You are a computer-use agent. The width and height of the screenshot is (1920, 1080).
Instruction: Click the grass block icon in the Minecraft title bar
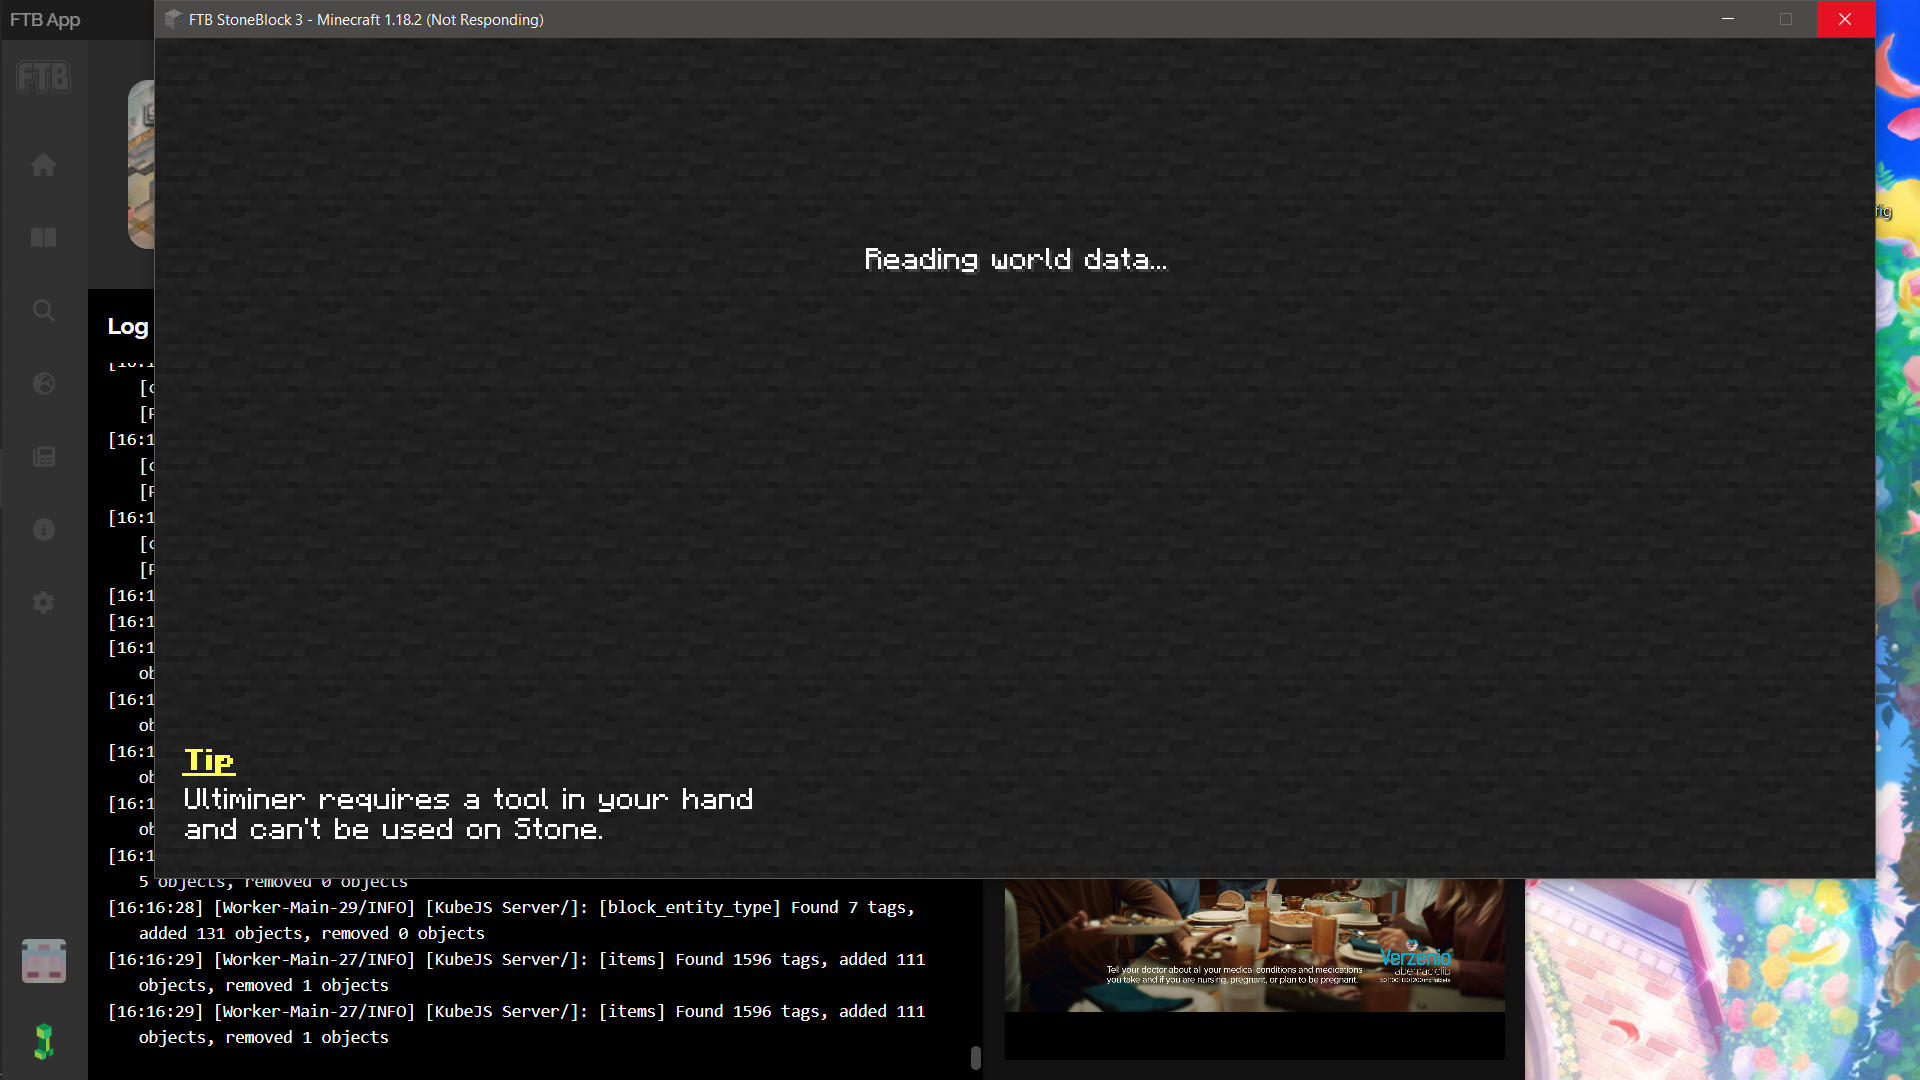coord(173,19)
